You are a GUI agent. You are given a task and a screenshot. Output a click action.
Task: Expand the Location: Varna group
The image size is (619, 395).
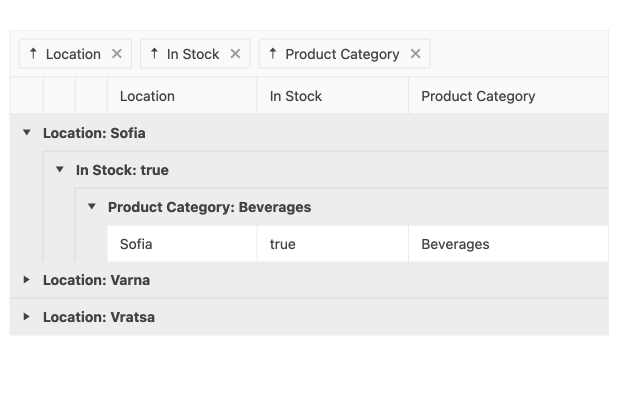26,280
